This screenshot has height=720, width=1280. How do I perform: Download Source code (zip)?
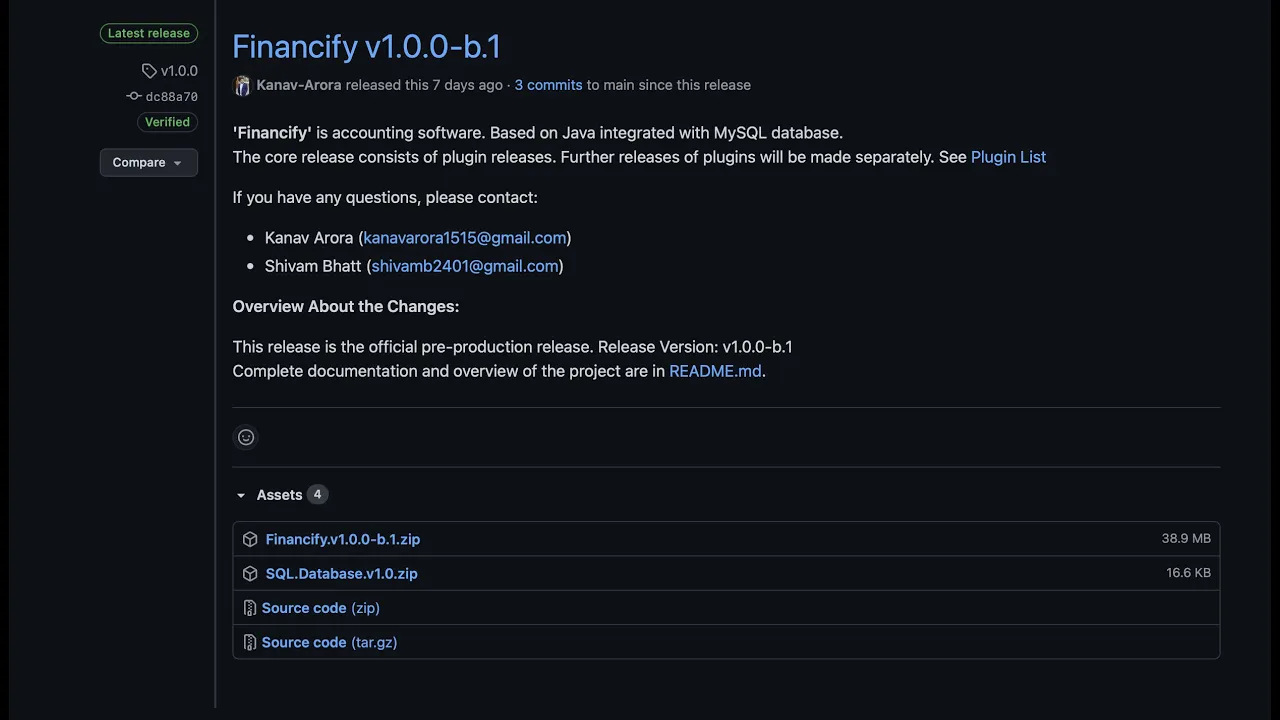[x=321, y=608]
